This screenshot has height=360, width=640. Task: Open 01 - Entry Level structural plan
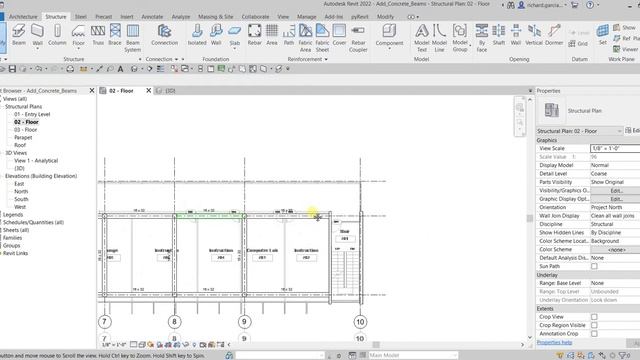(x=32, y=114)
